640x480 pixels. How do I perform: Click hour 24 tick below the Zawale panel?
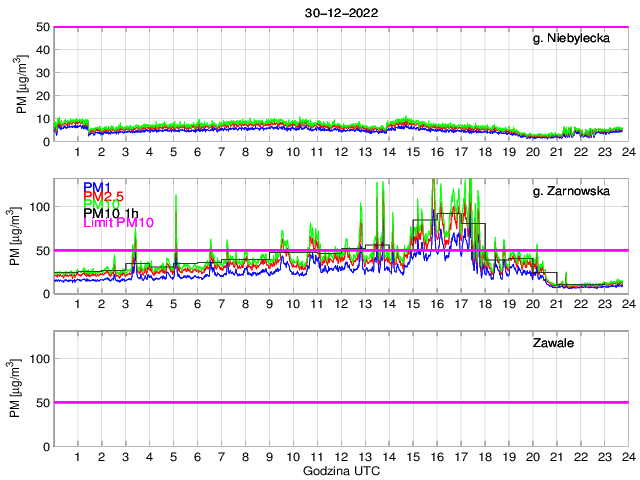click(x=627, y=456)
